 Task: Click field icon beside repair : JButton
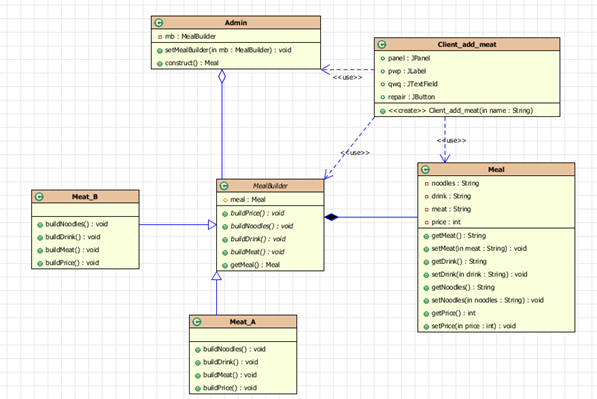click(383, 97)
